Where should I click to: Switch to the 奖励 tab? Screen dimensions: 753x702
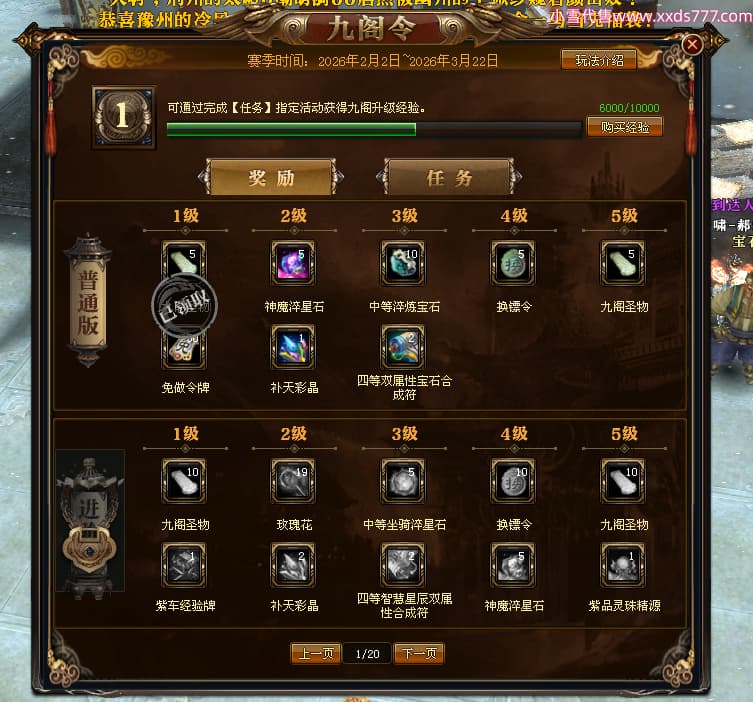click(x=271, y=177)
